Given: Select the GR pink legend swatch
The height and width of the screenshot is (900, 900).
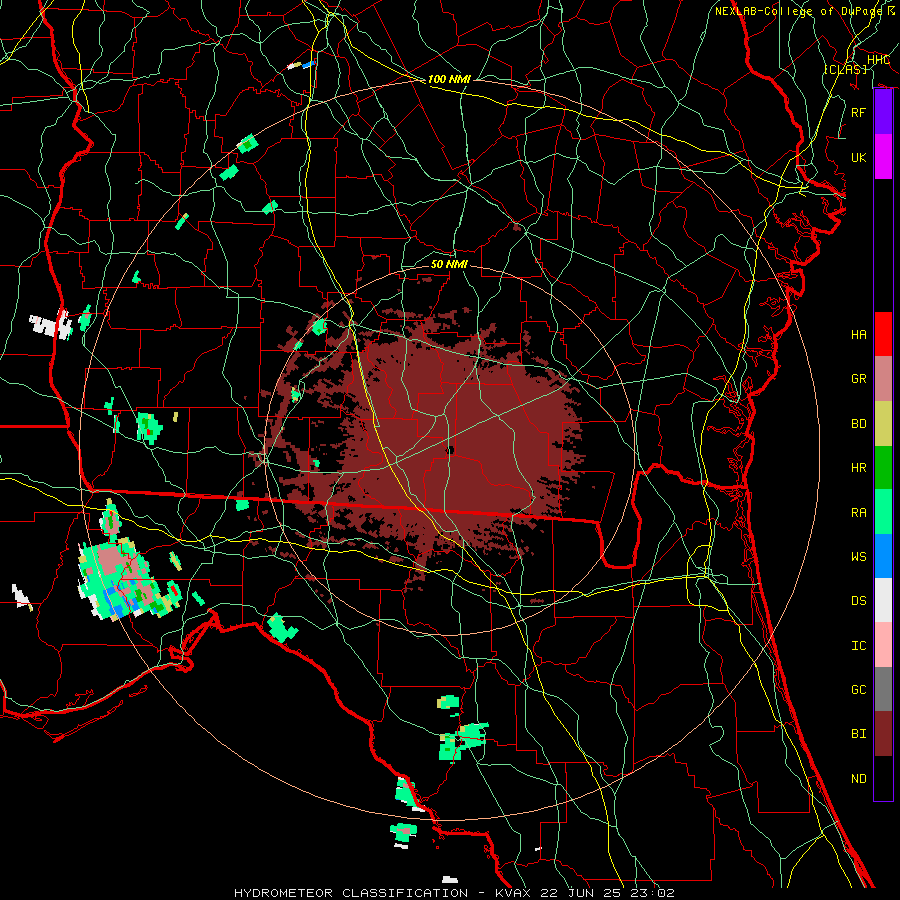Looking at the screenshot, I should click(883, 378).
